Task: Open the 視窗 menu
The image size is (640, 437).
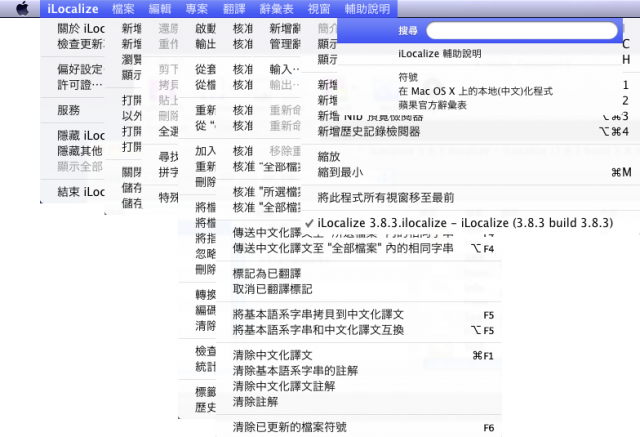Action: tap(319, 9)
